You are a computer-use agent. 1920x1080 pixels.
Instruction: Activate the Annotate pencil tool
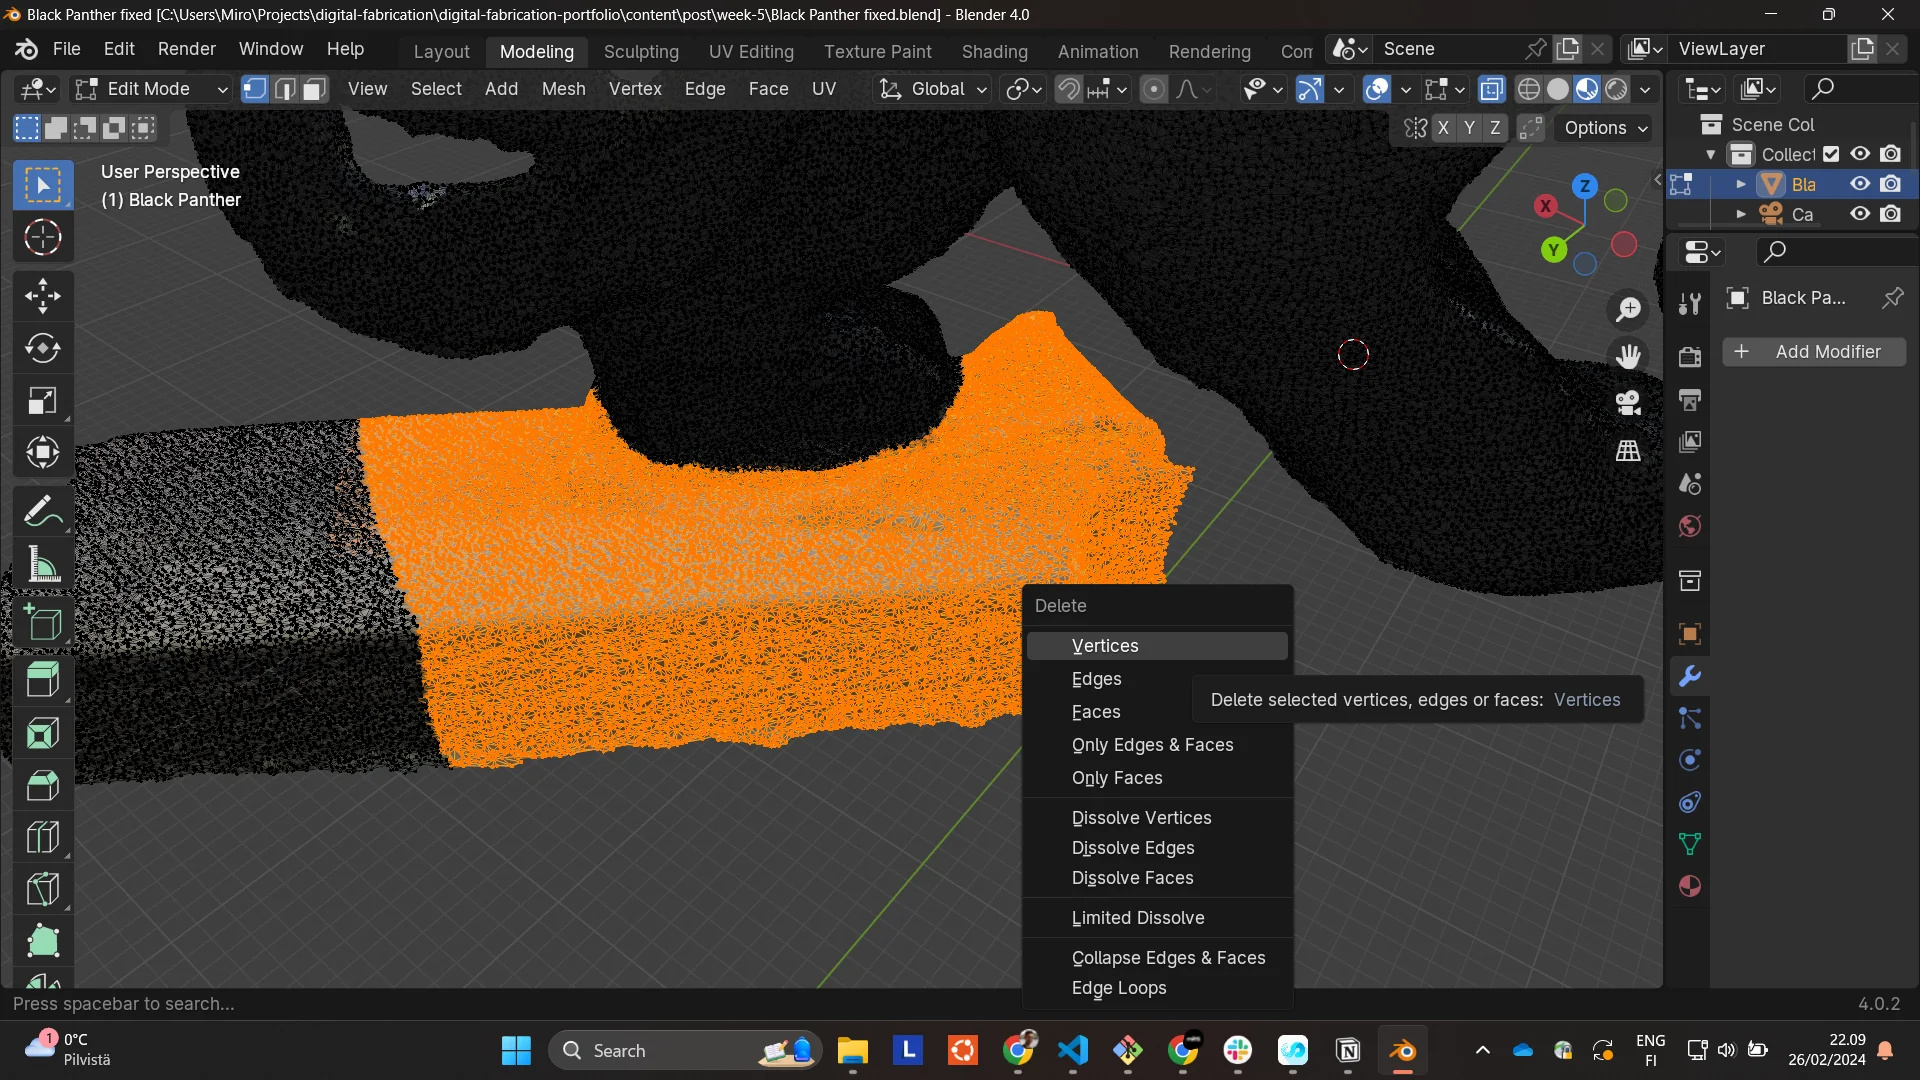pyautogui.click(x=42, y=512)
